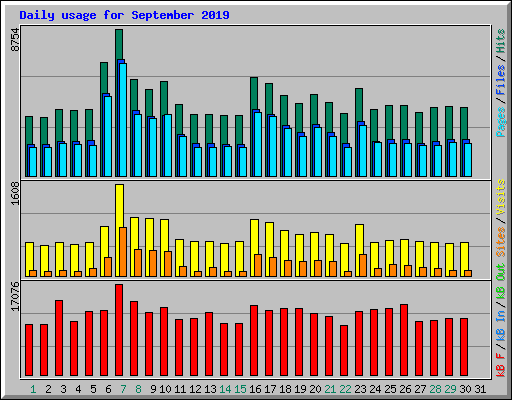The height and width of the screenshot is (400, 512).
Task: Click the cyan pages bar for day 30
Action: click(468, 160)
